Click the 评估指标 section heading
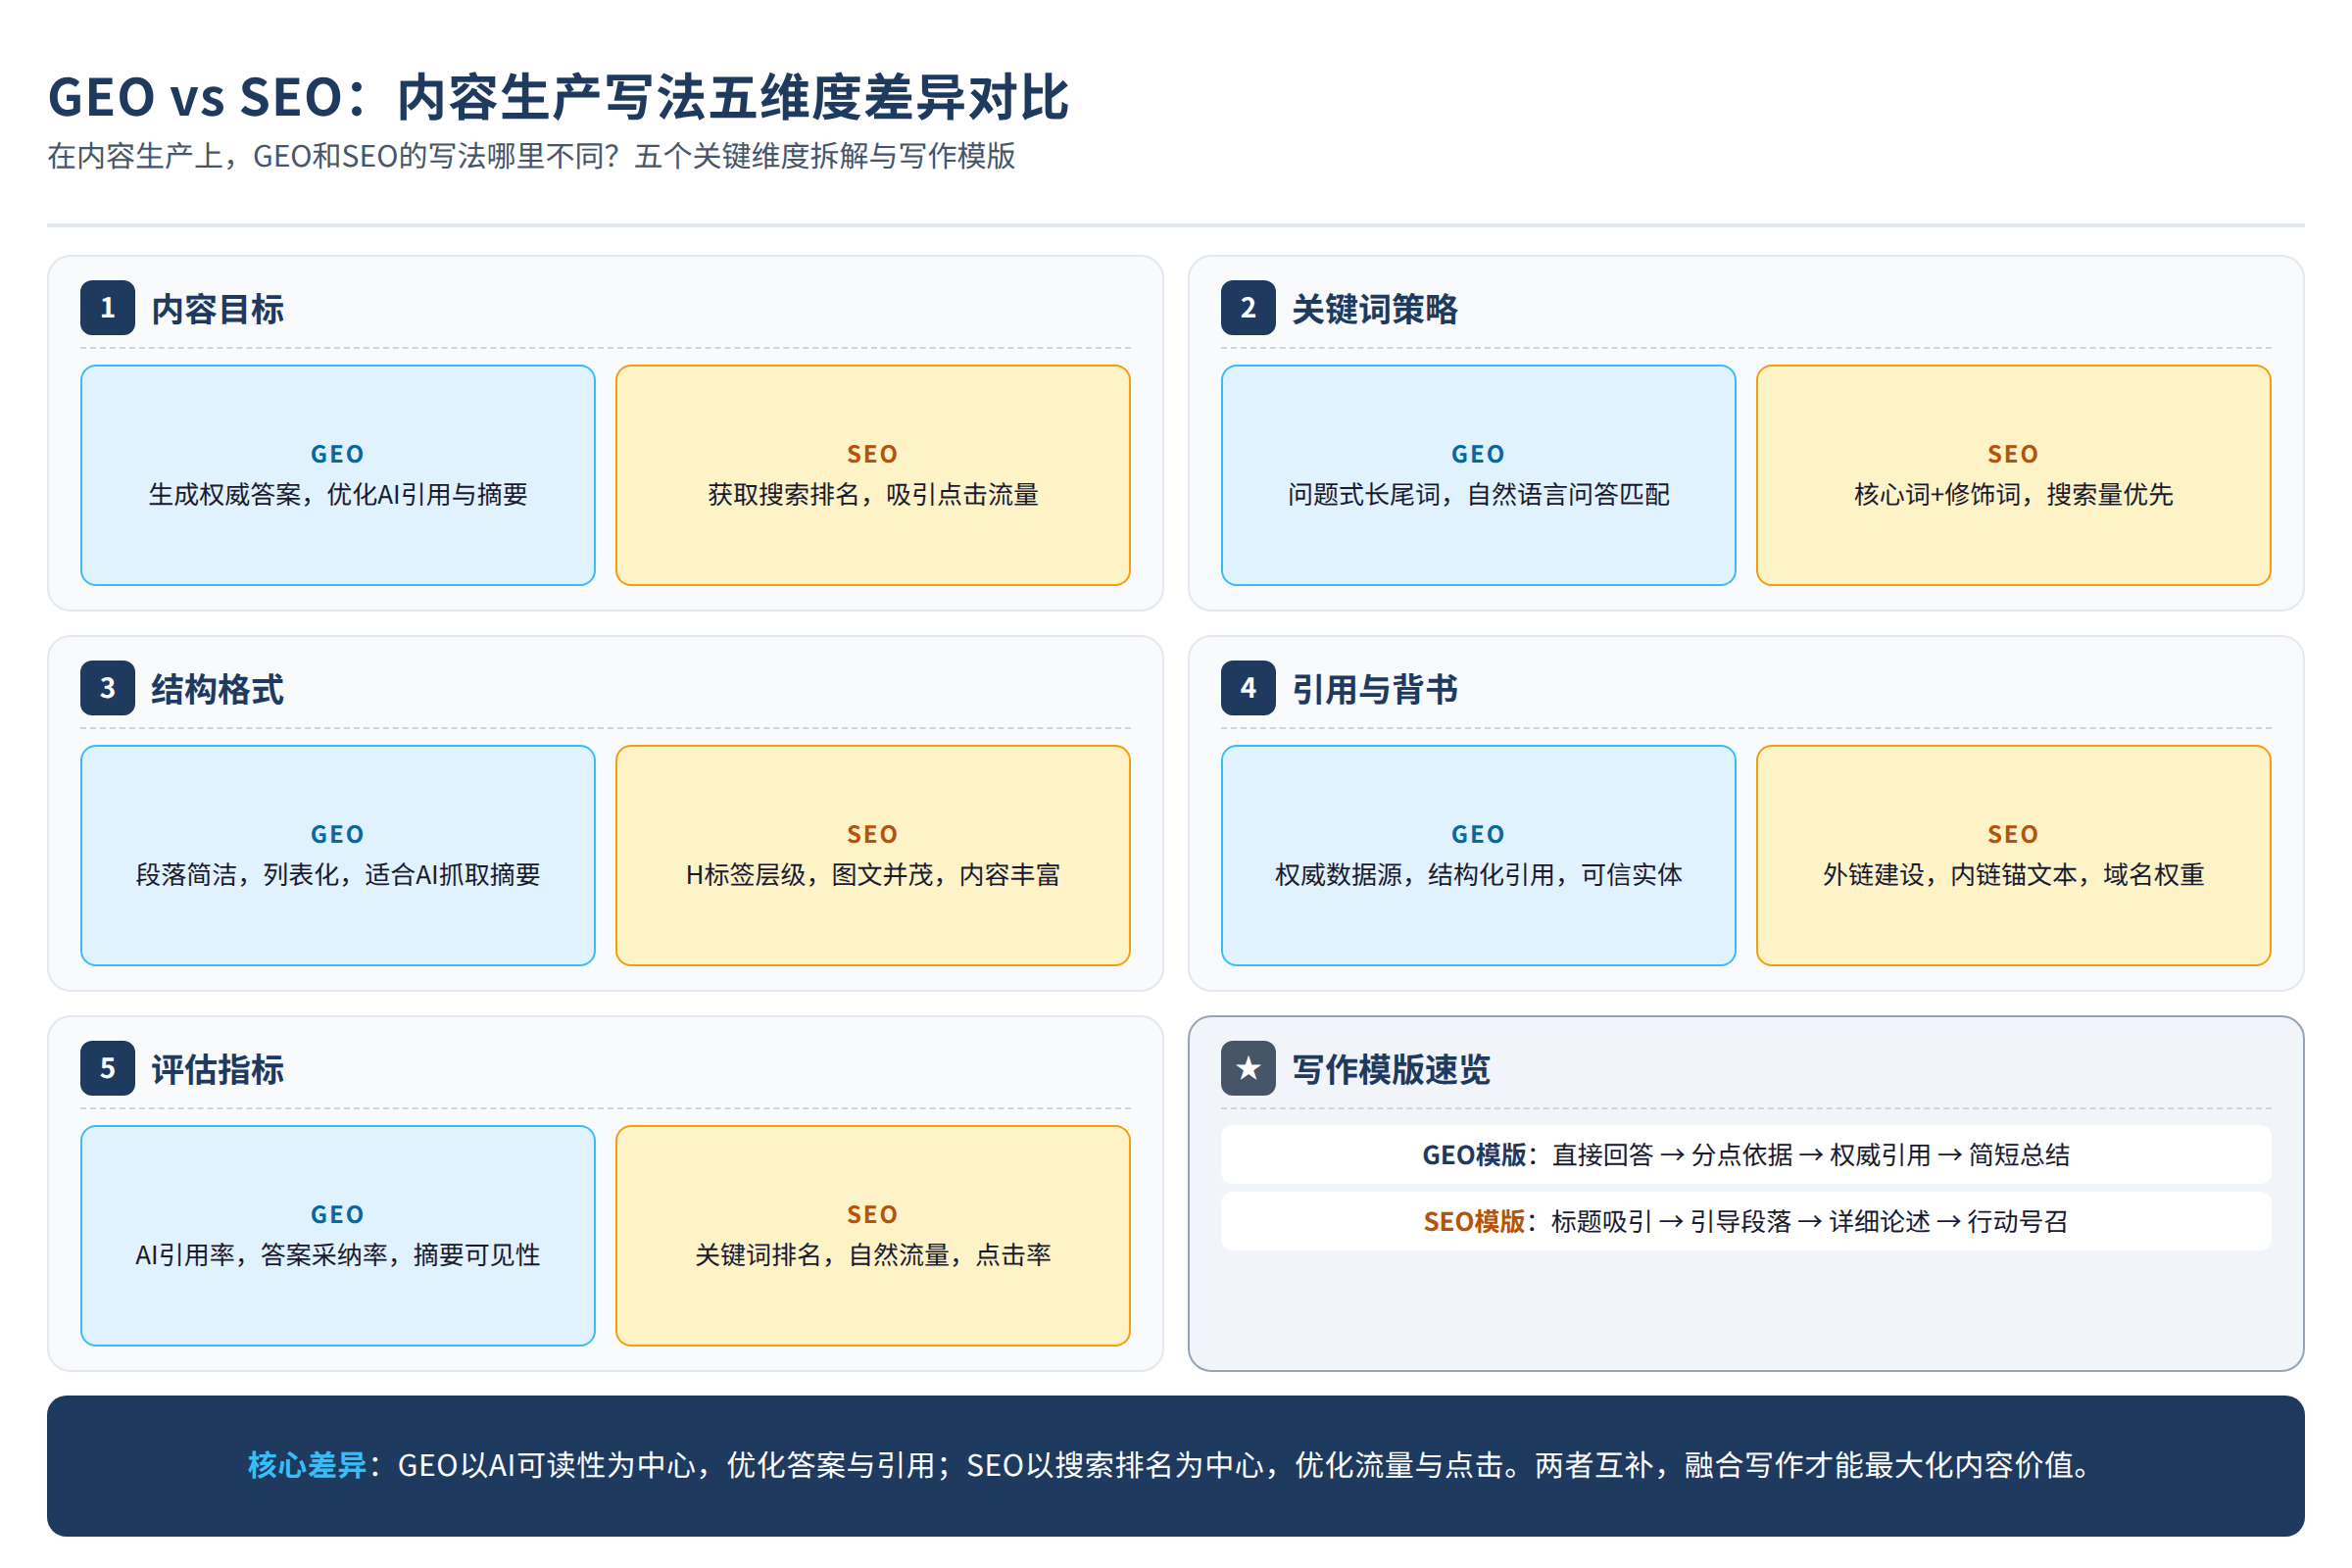 [217, 1069]
